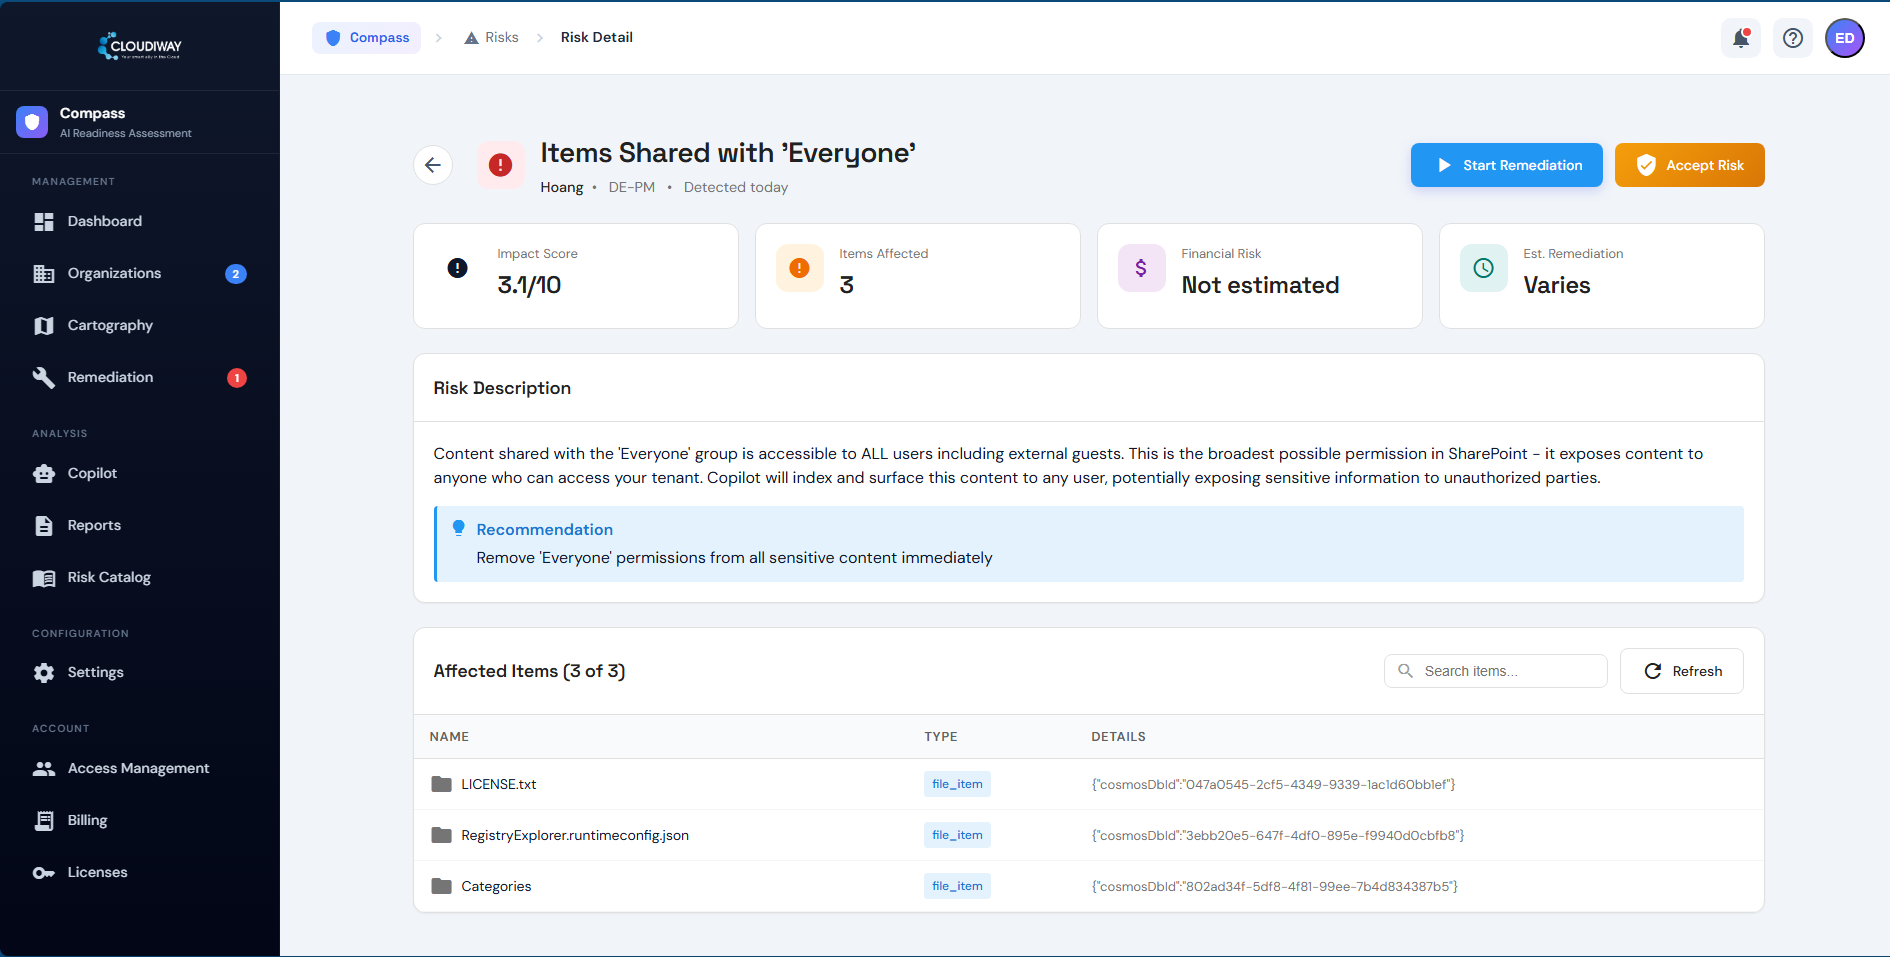Click the Settings gear icon

[x=44, y=673]
